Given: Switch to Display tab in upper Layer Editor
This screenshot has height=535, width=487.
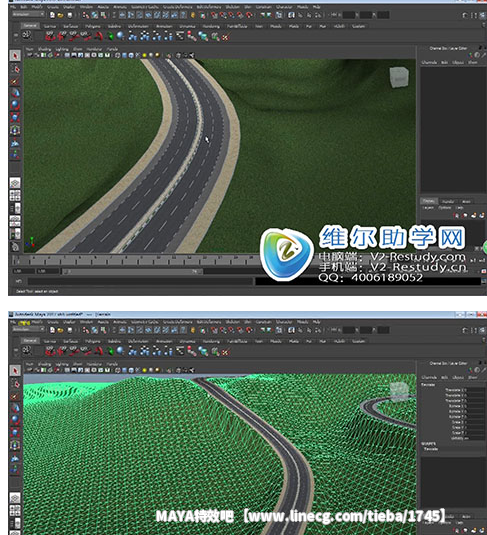Looking at the screenshot, I should pyautogui.click(x=429, y=201).
